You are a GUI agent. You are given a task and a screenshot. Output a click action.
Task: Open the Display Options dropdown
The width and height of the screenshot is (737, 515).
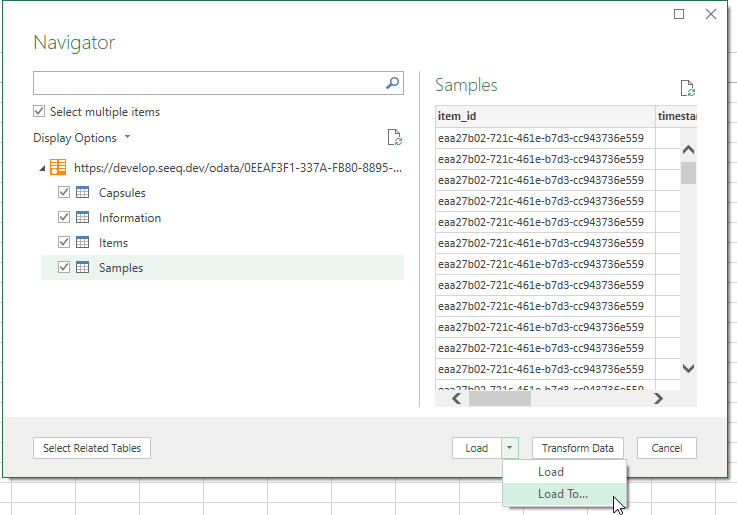pyautogui.click(x=82, y=138)
